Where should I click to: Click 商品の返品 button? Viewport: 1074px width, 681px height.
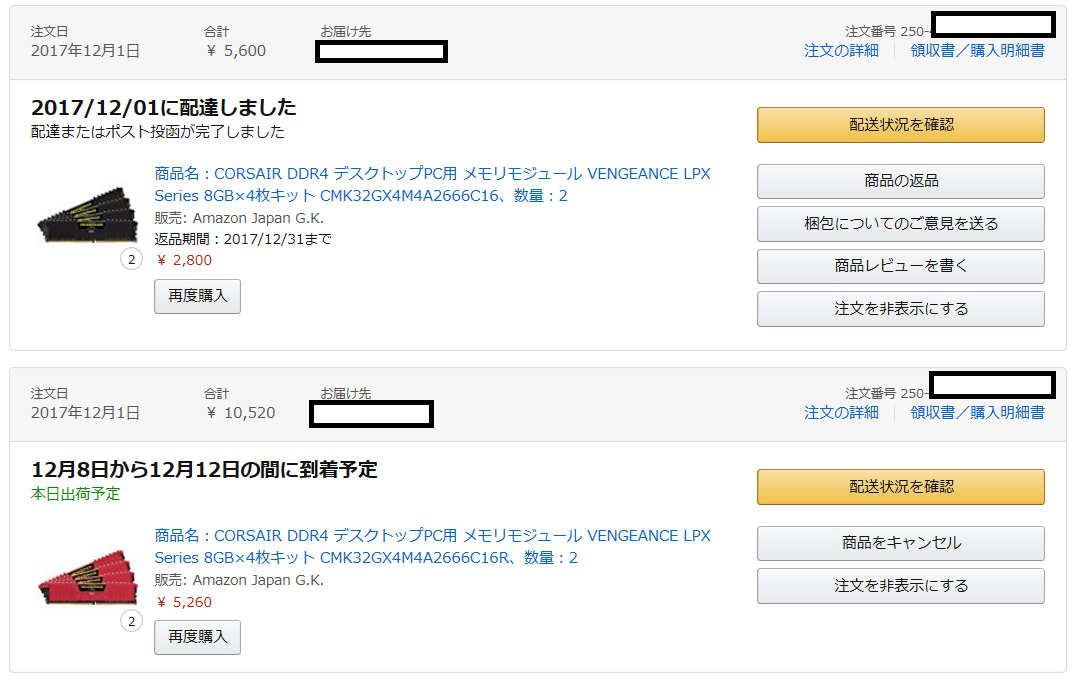900,182
